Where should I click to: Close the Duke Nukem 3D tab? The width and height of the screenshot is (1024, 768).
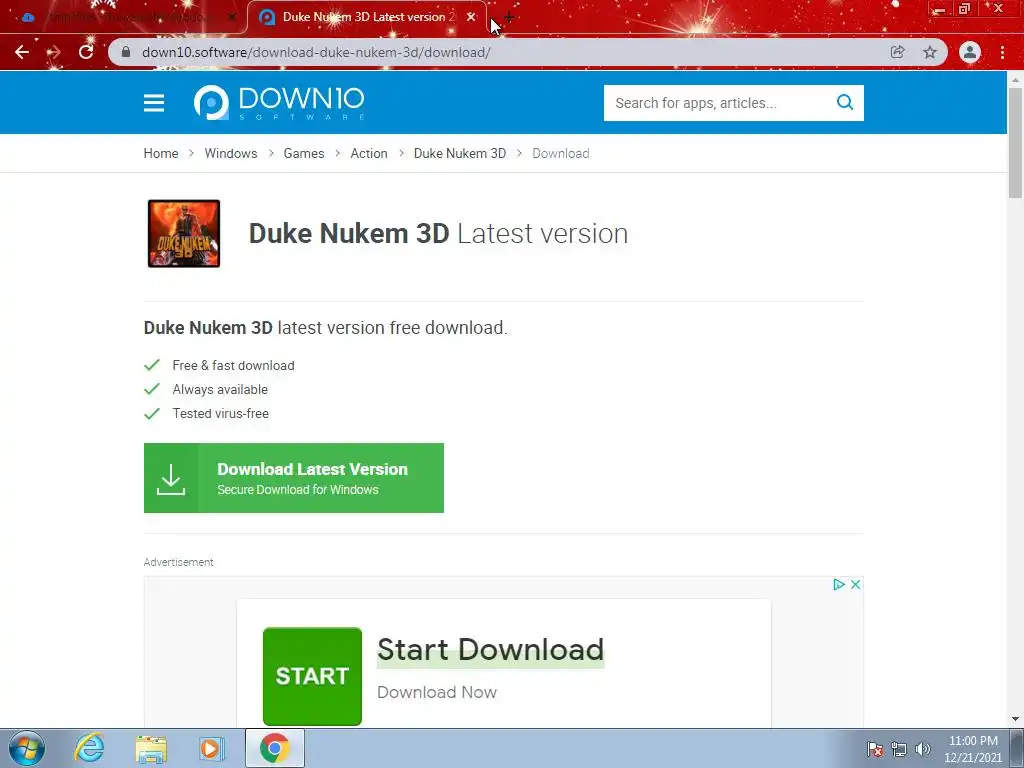[471, 17]
